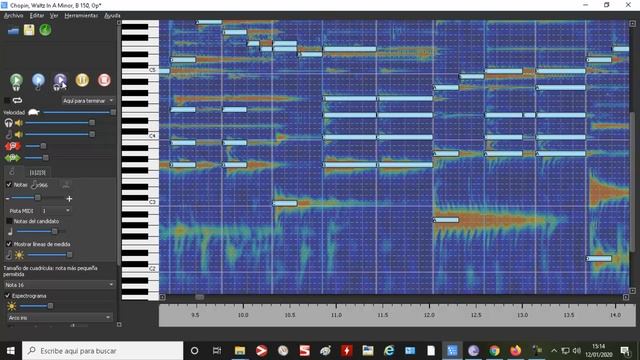640x360 pixels.
Task: Pause playback with the yellow pause button
Action: tap(82, 80)
